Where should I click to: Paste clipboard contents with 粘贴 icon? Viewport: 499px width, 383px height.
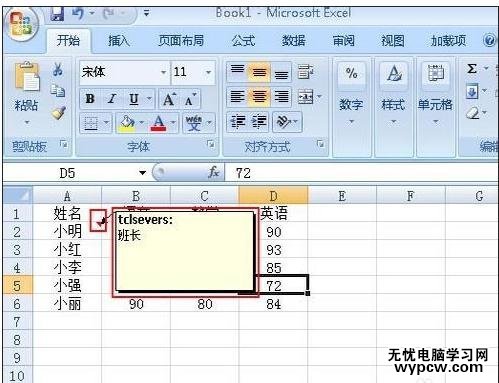point(27,77)
